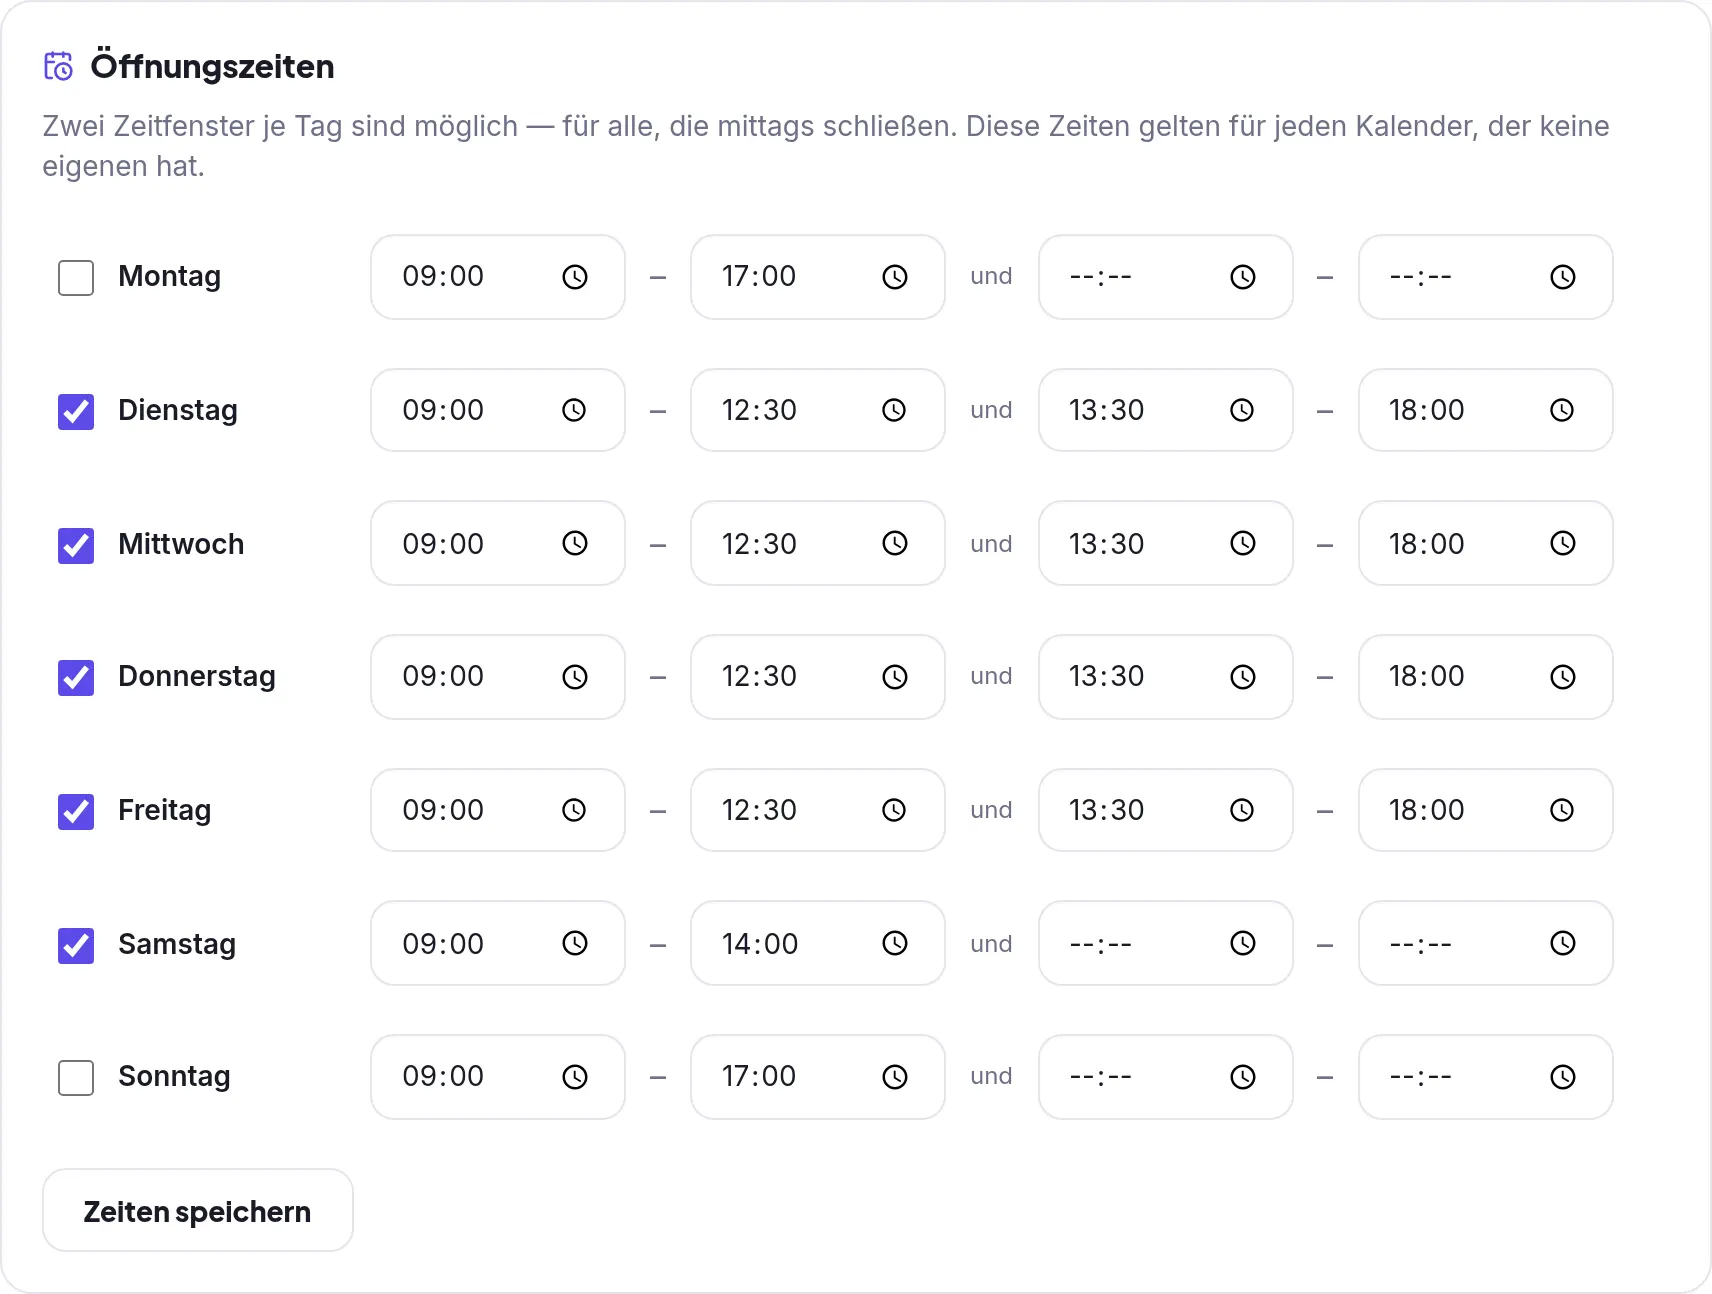Edit Montag opening time 09:00
The width and height of the screenshot is (1712, 1294).
tap(498, 277)
